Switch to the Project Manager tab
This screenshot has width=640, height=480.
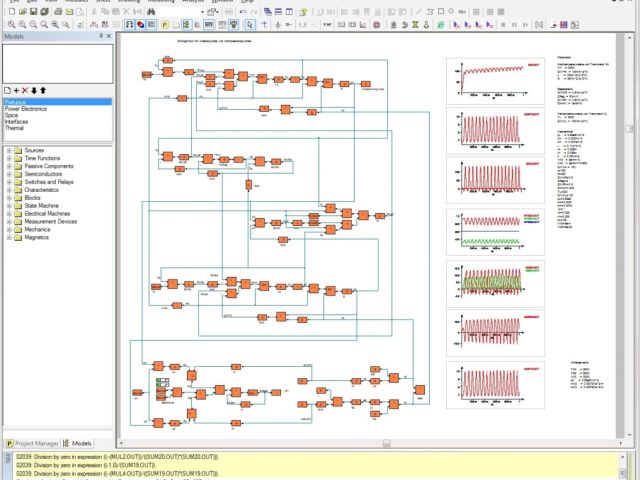(x=32, y=443)
